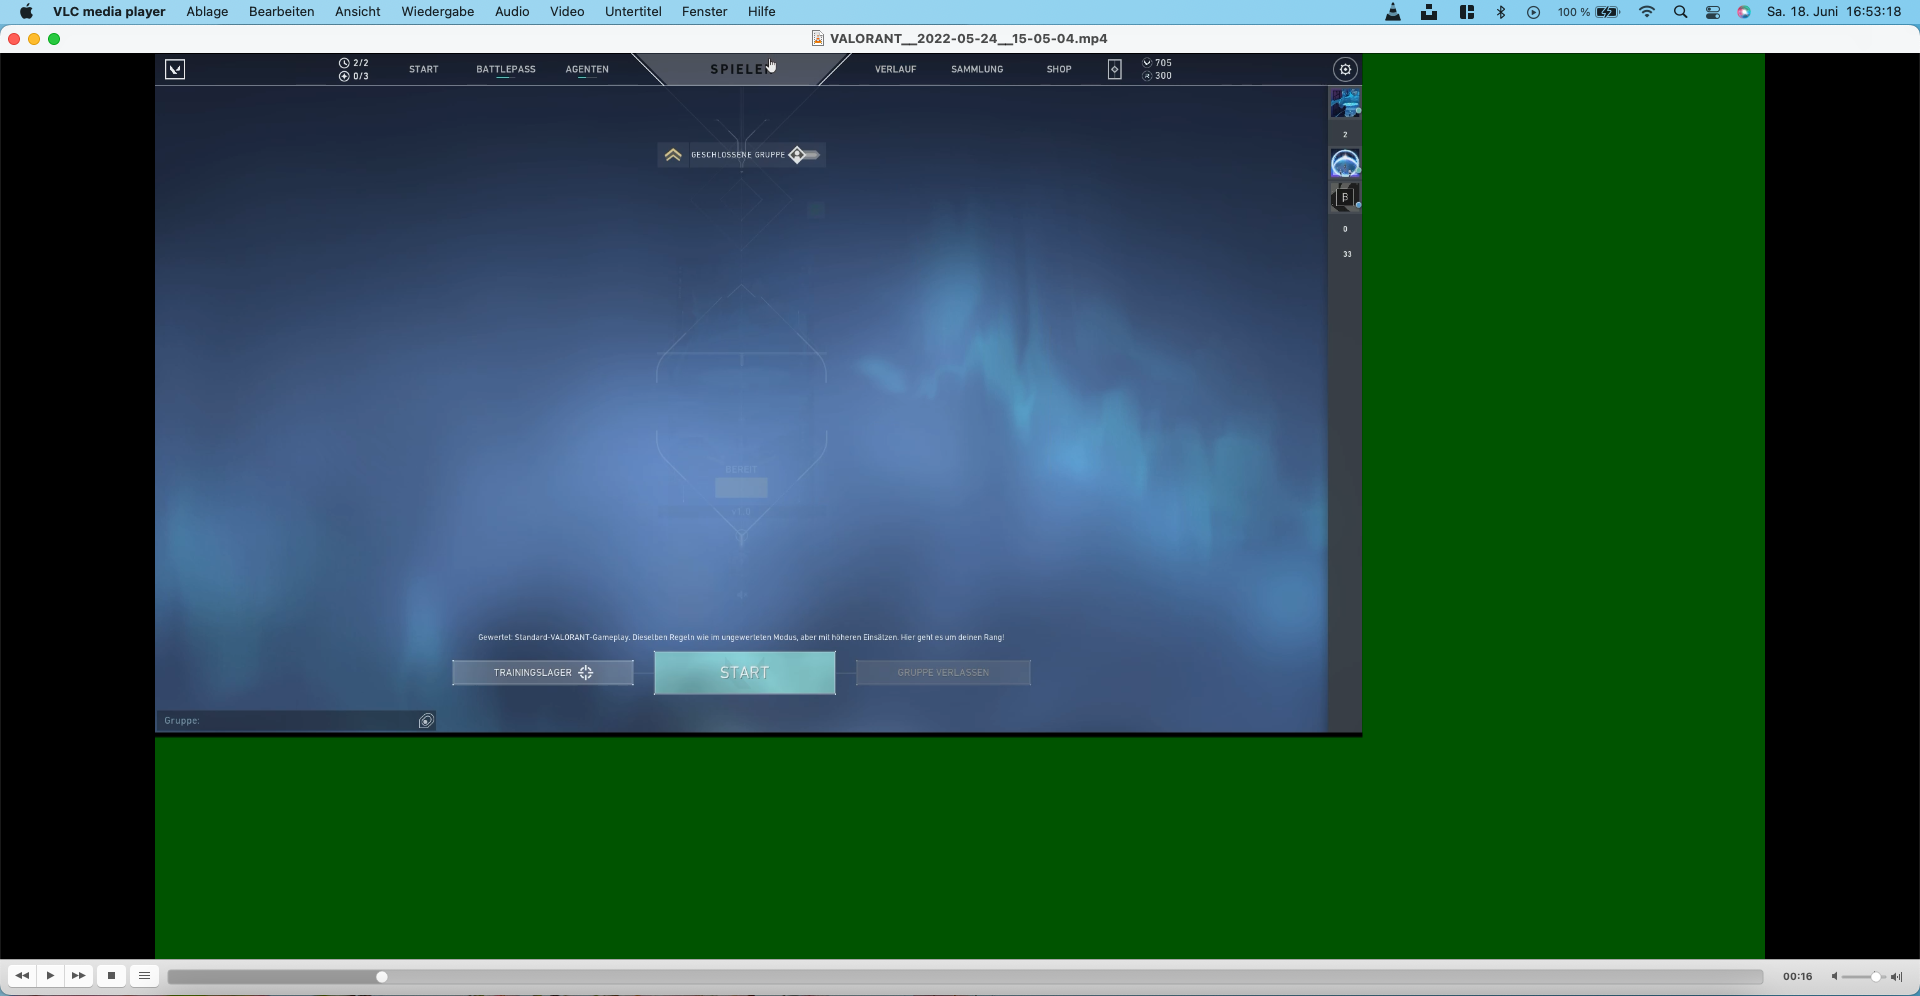
Task: Open Spotlight search
Action: 1680,12
